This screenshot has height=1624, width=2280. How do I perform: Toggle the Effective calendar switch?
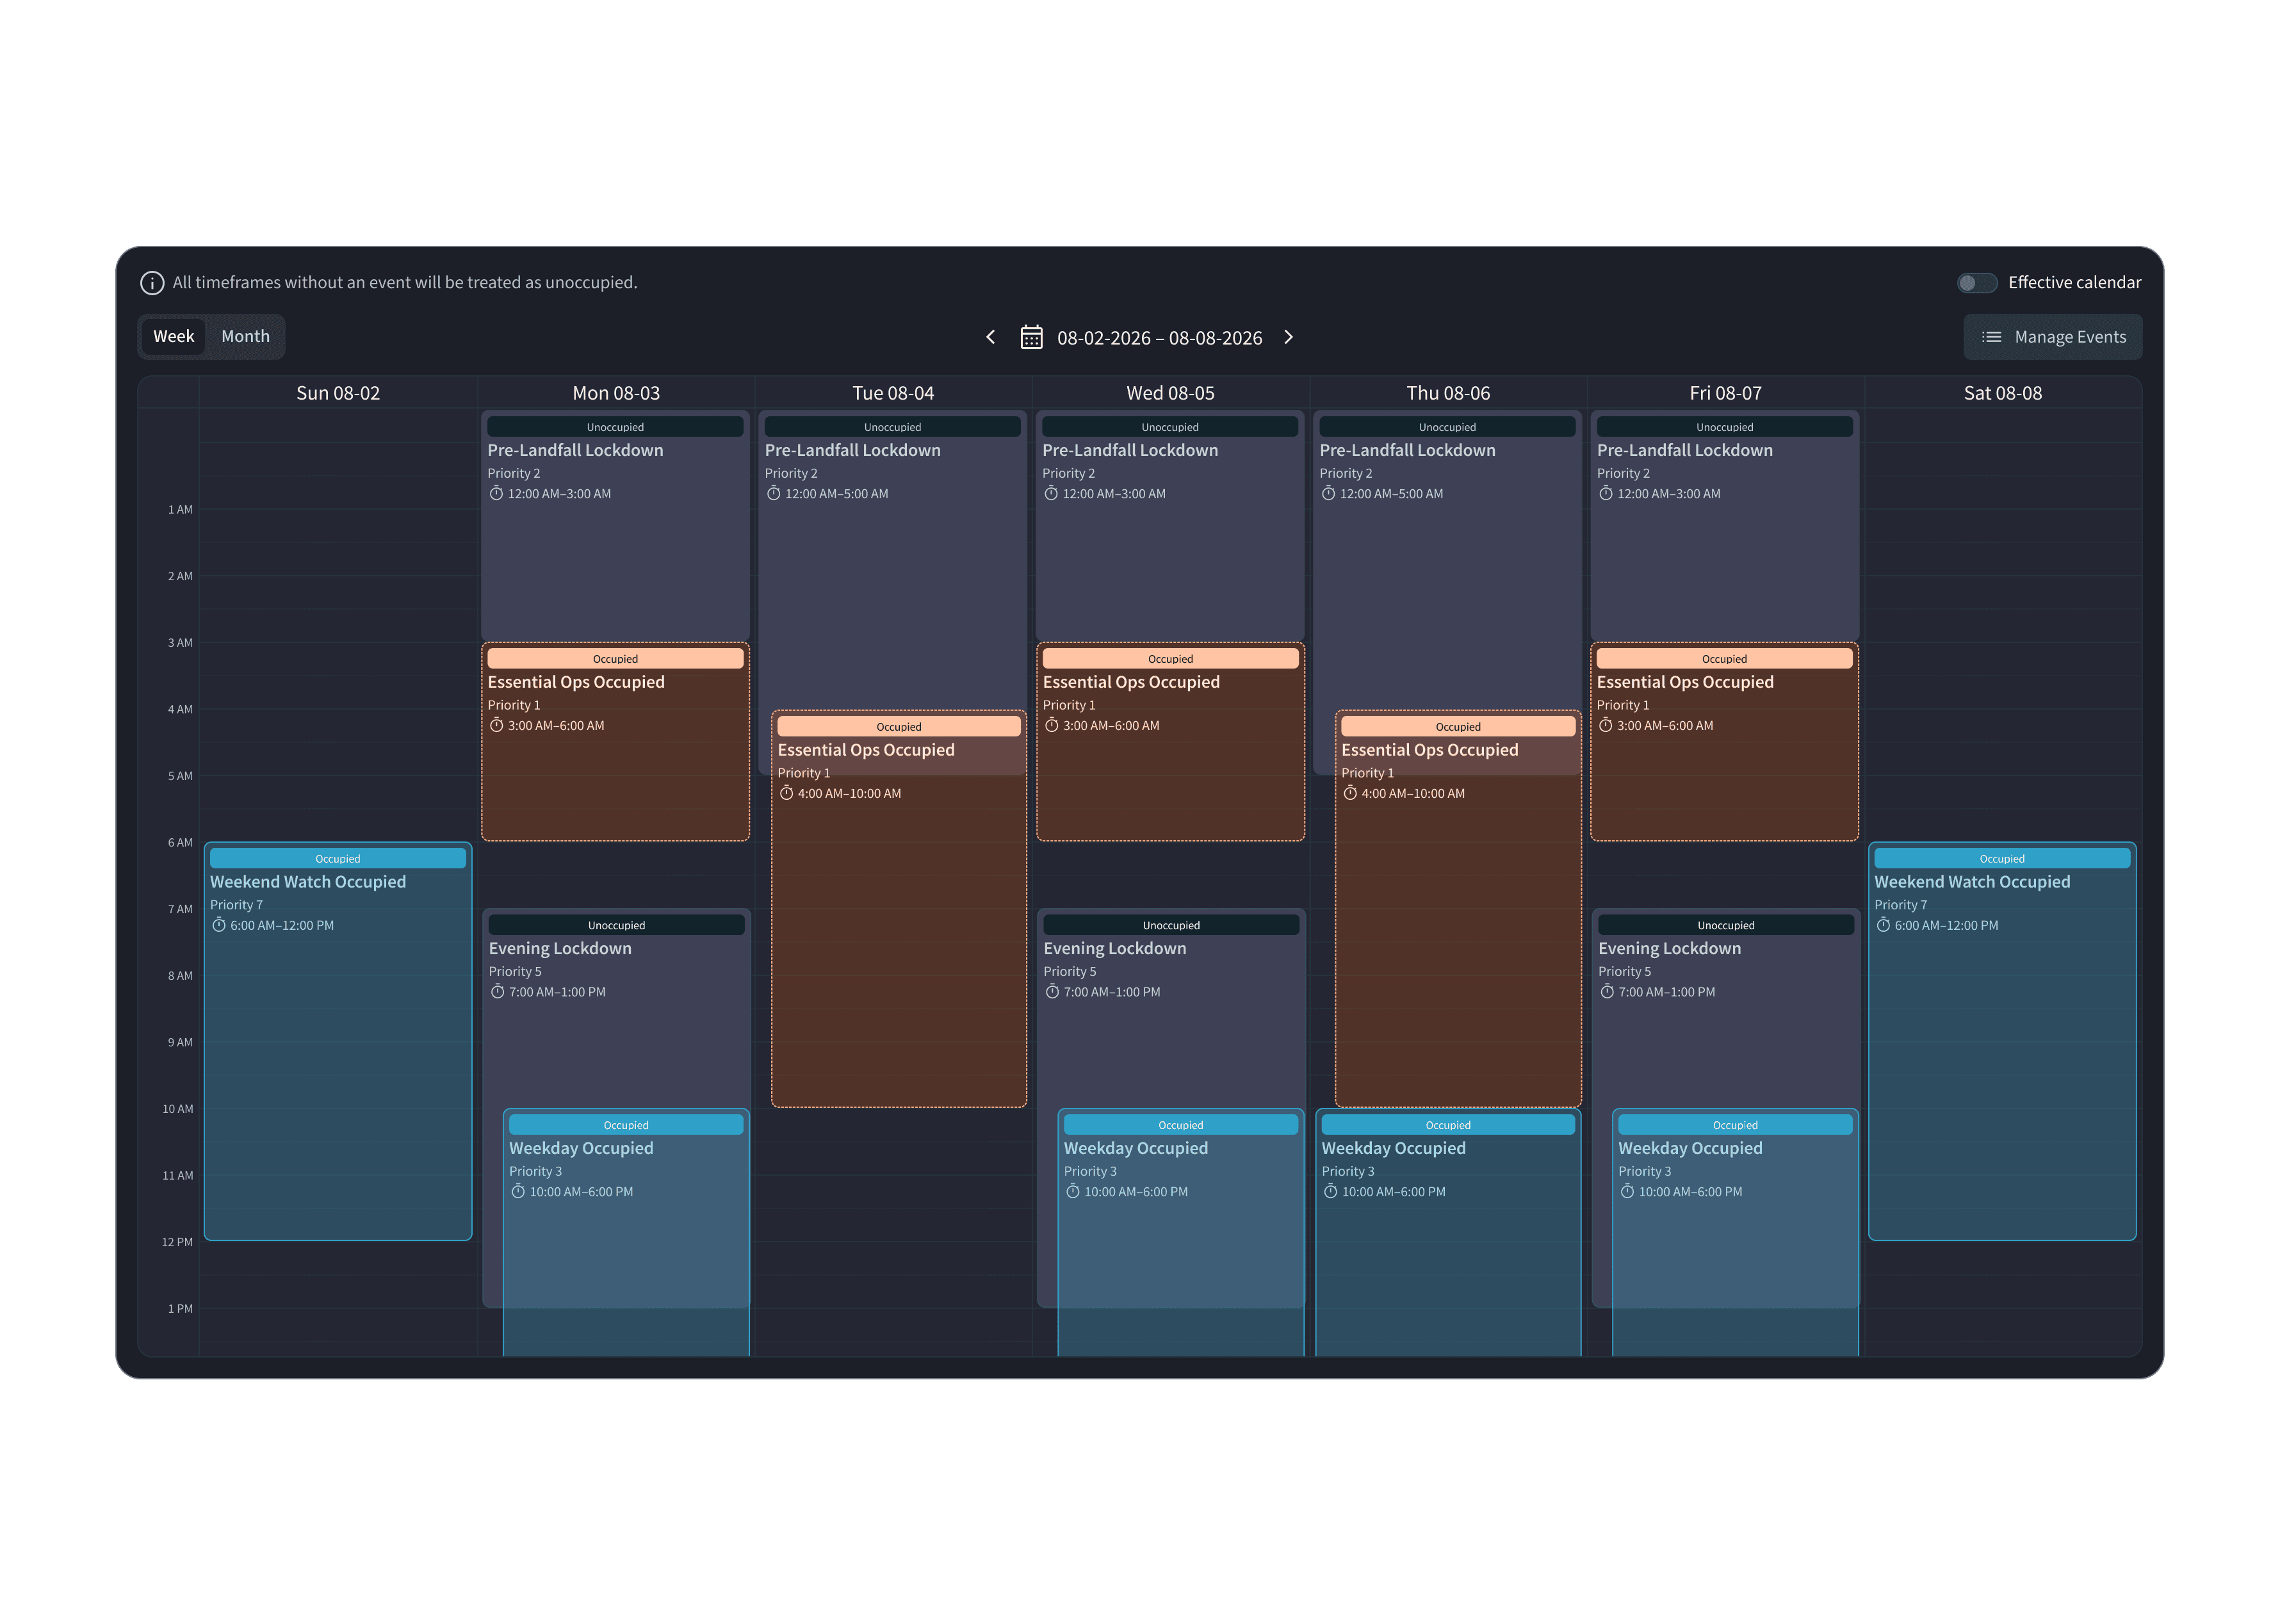(1976, 283)
